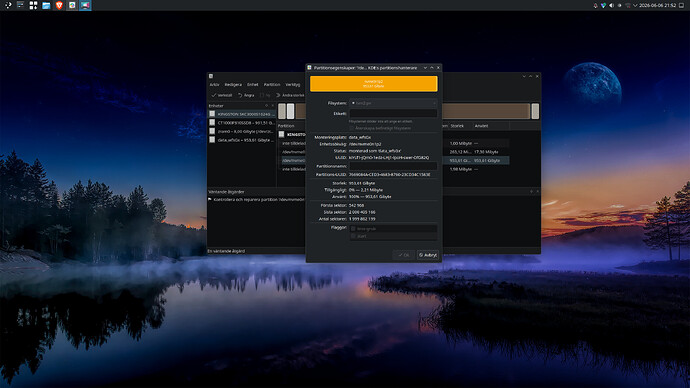Click Ångra toolbar button in main window
Screen dimensions: 690x388
(246, 95)
